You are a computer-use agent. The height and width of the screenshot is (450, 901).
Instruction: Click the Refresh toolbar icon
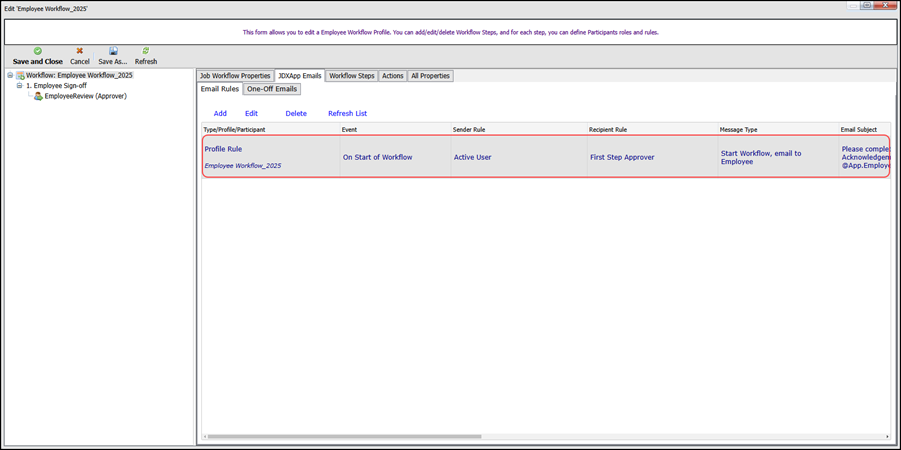pyautogui.click(x=146, y=51)
